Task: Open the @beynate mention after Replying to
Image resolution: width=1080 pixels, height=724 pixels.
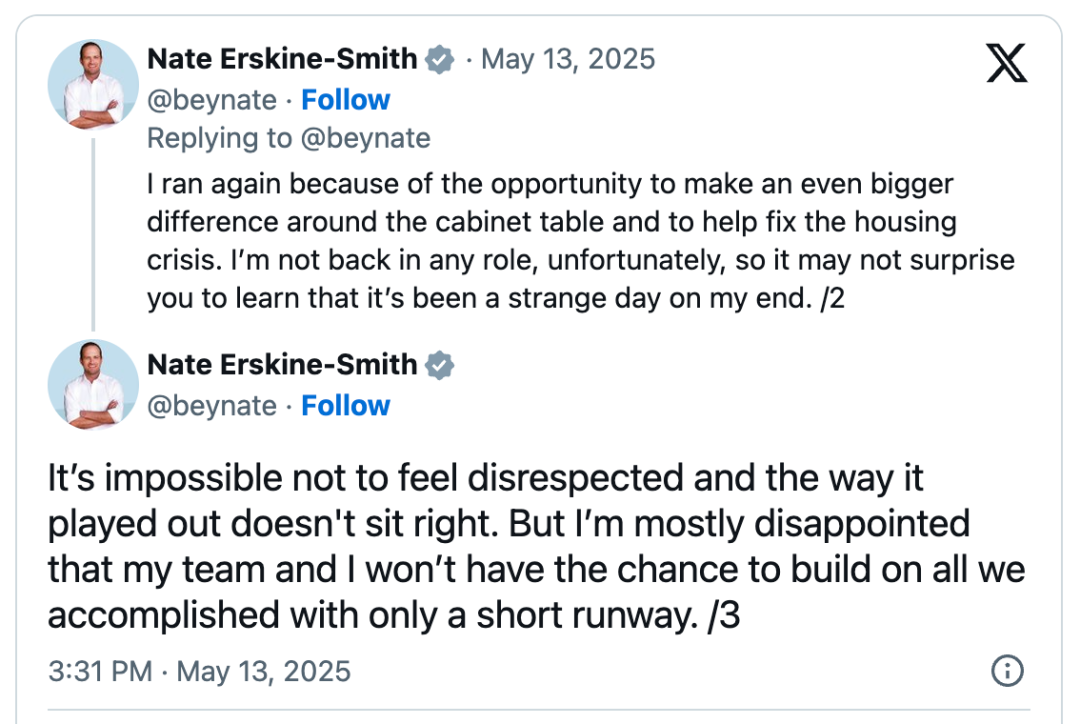Action: [x=366, y=138]
